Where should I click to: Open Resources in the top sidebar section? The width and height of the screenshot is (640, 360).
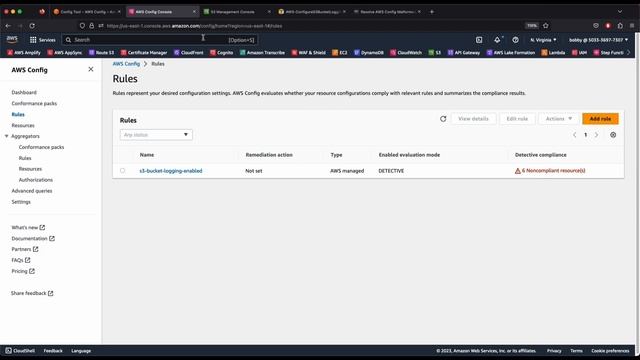[23, 126]
